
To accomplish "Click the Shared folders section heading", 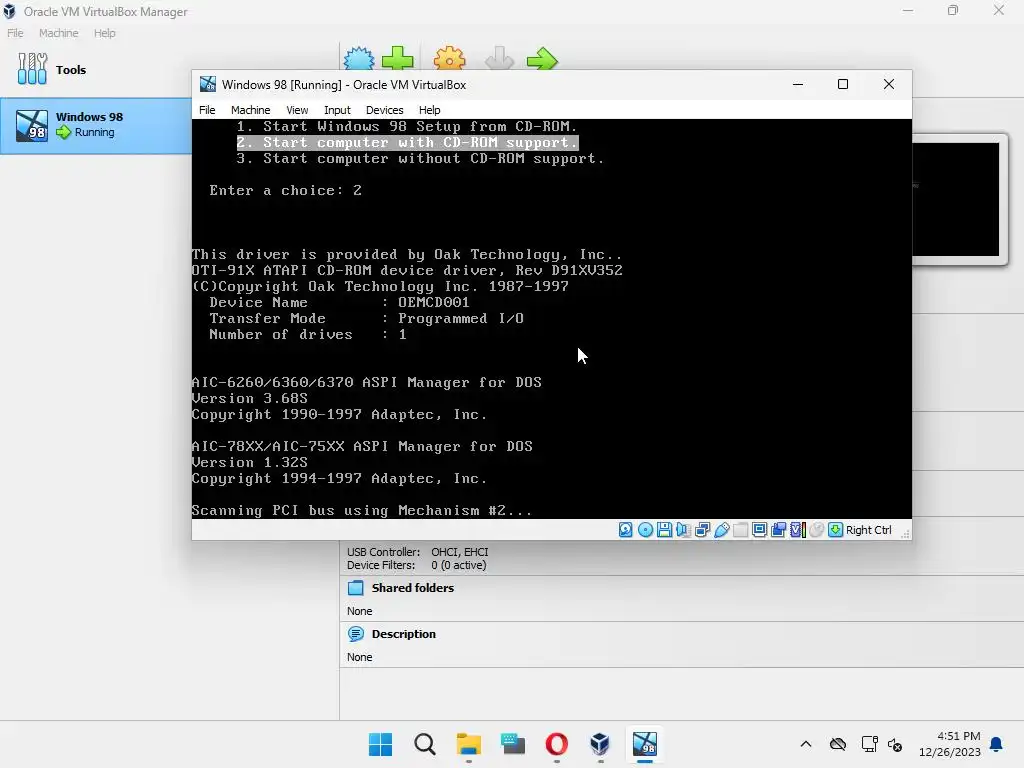I will pyautogui.click(x=412, y=588).
